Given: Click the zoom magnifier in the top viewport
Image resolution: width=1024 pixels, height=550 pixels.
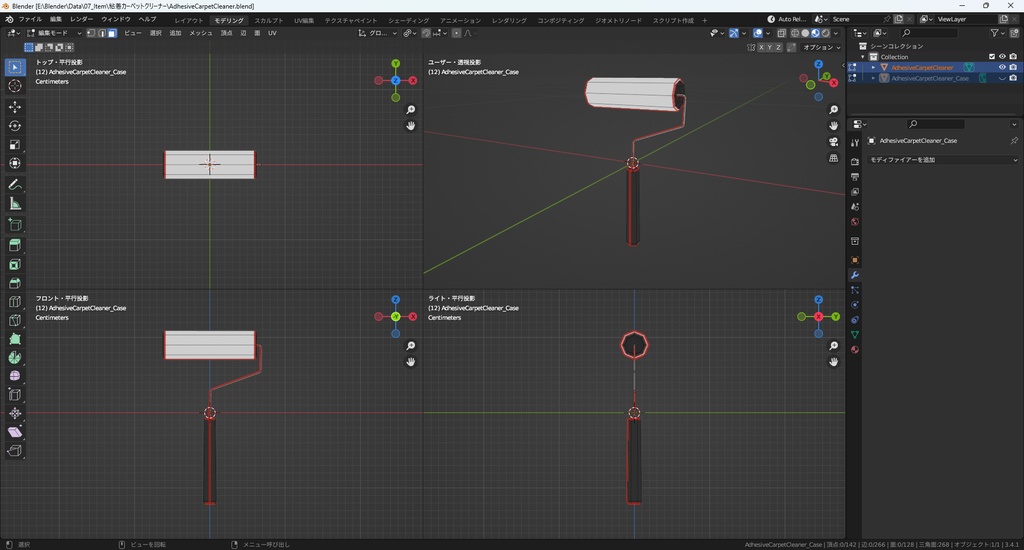Looking at the screenshot, I should click(x=411, y=110).
